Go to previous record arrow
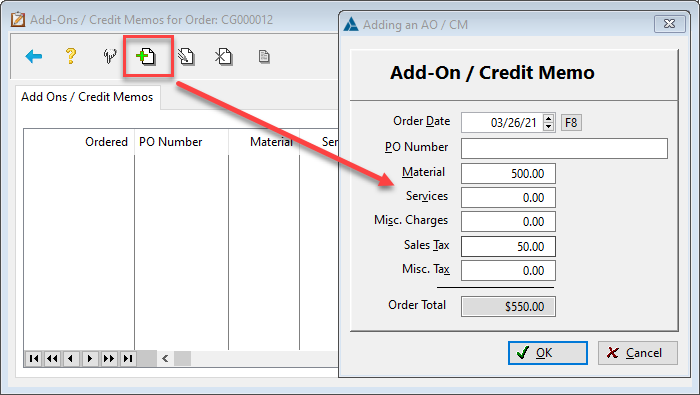Viewport: 700px width, 395px height. pos(71,358)
